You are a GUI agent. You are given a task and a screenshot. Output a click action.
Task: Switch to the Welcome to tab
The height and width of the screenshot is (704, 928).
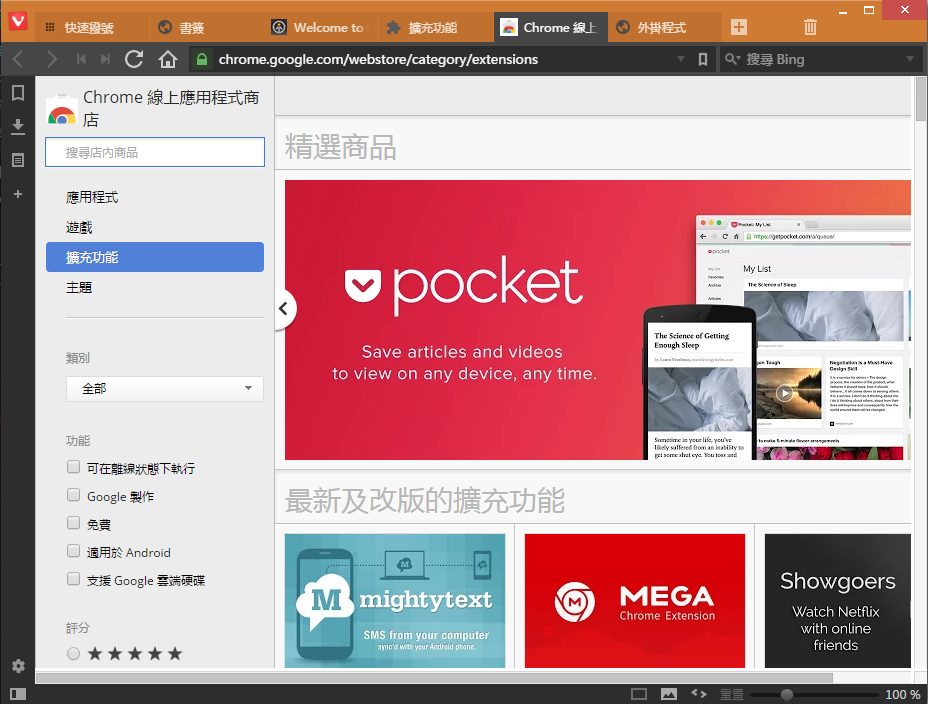click(x=320, y=27)
